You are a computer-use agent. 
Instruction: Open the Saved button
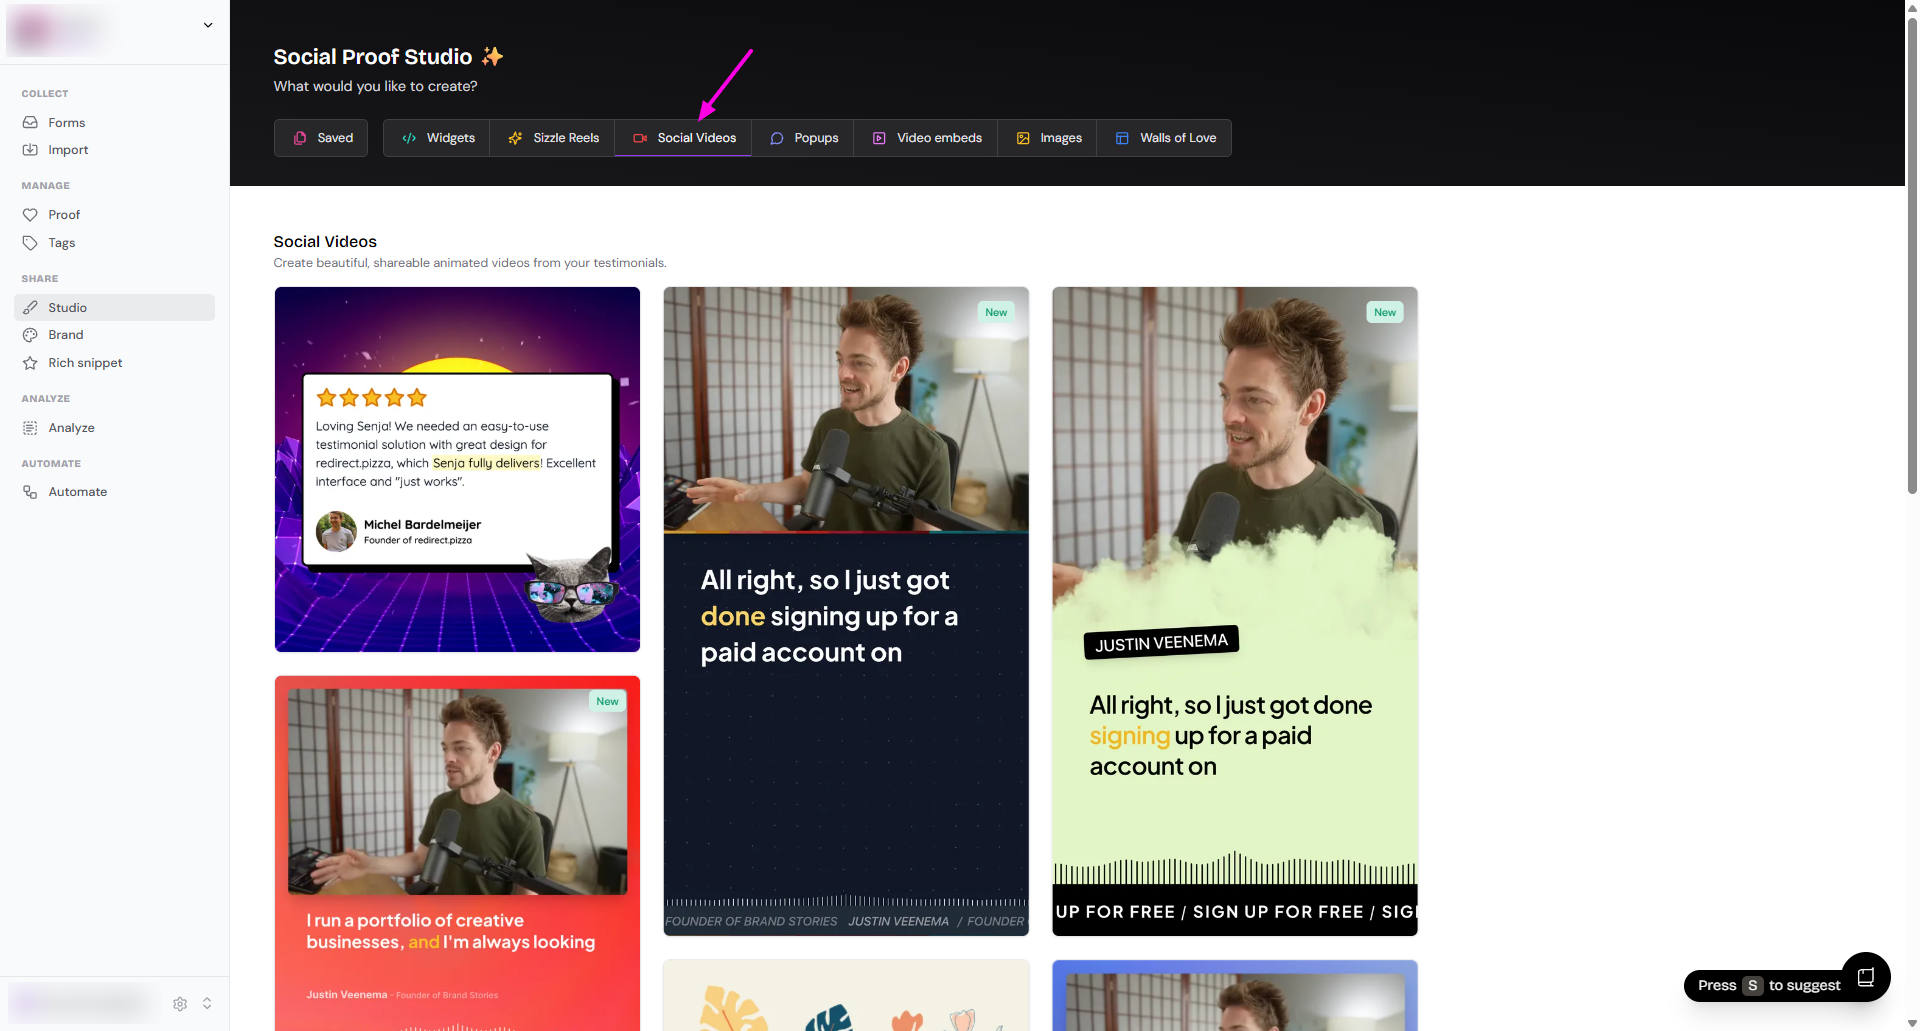pyautogui.click(x=321, y=138)
